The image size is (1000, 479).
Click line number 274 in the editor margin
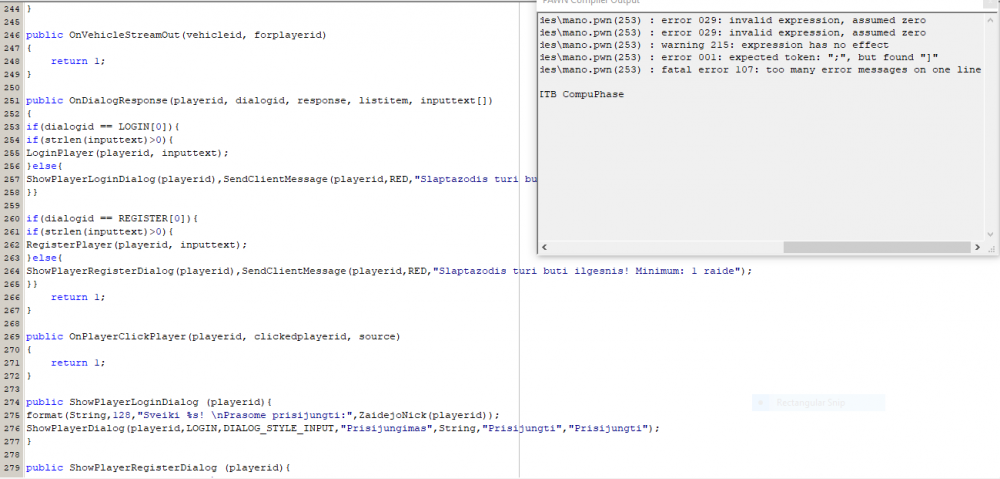click(x=12, y=402)
